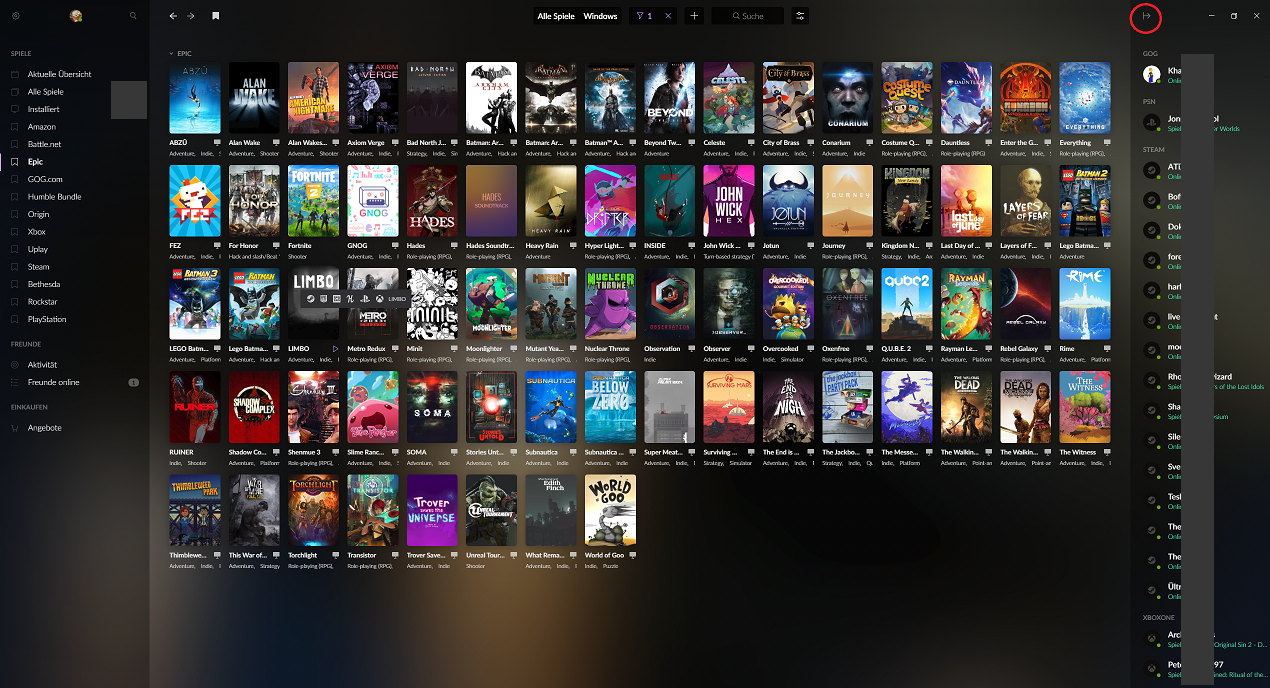
Task: Click the monitor icon beside The Witness
Action: click(1107, 452)
